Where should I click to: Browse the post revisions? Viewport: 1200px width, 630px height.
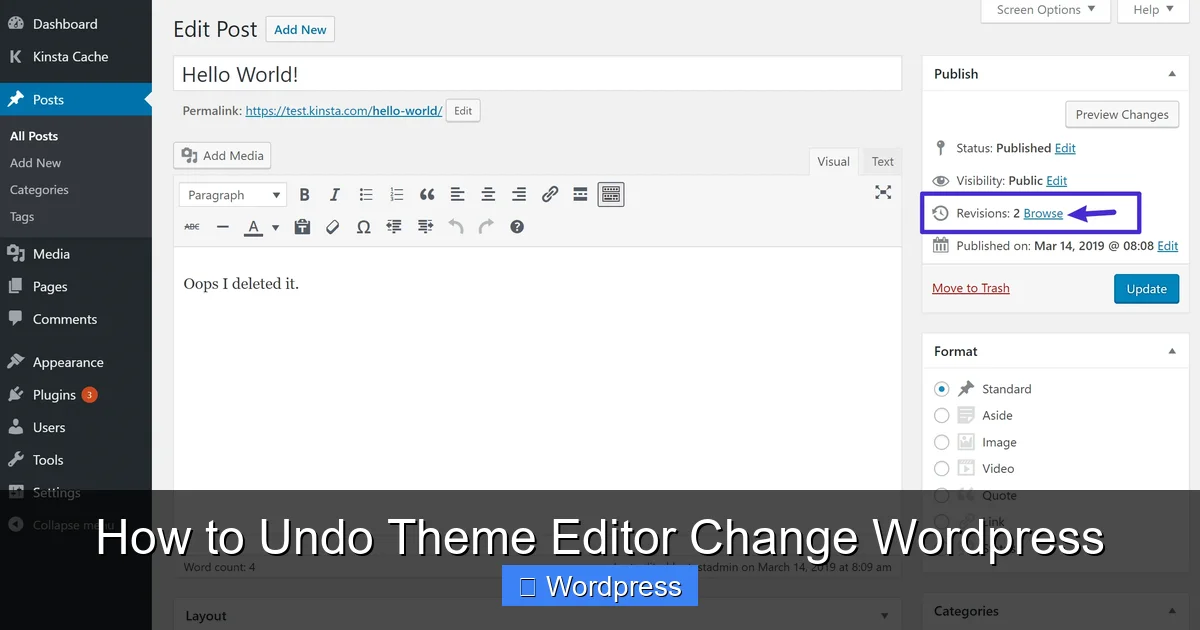(1043, 214)
